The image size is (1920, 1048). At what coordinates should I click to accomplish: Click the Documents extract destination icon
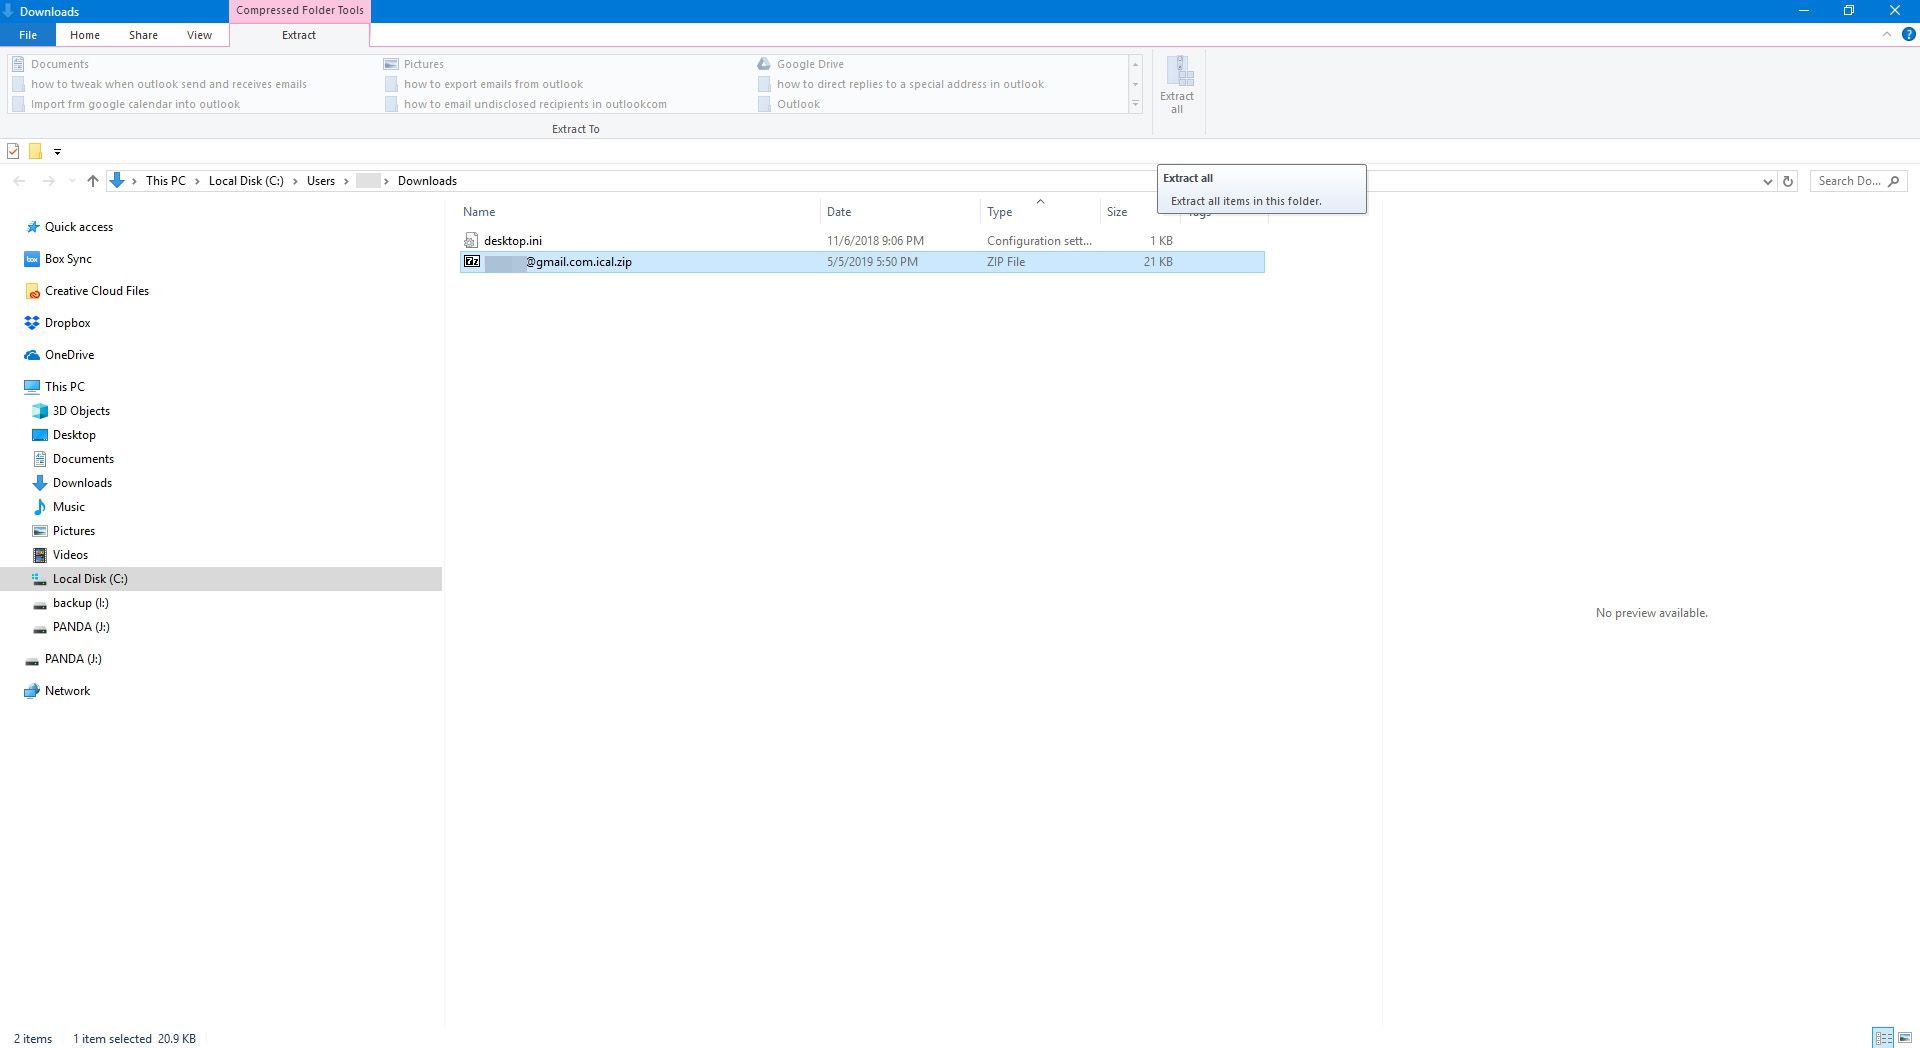[18, 64]
